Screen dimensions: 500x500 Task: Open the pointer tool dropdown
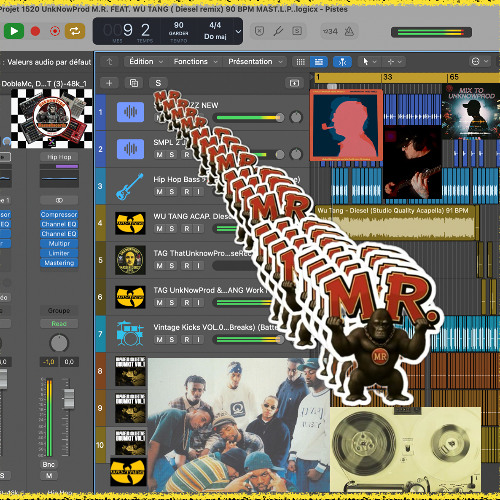click(369, 62)
